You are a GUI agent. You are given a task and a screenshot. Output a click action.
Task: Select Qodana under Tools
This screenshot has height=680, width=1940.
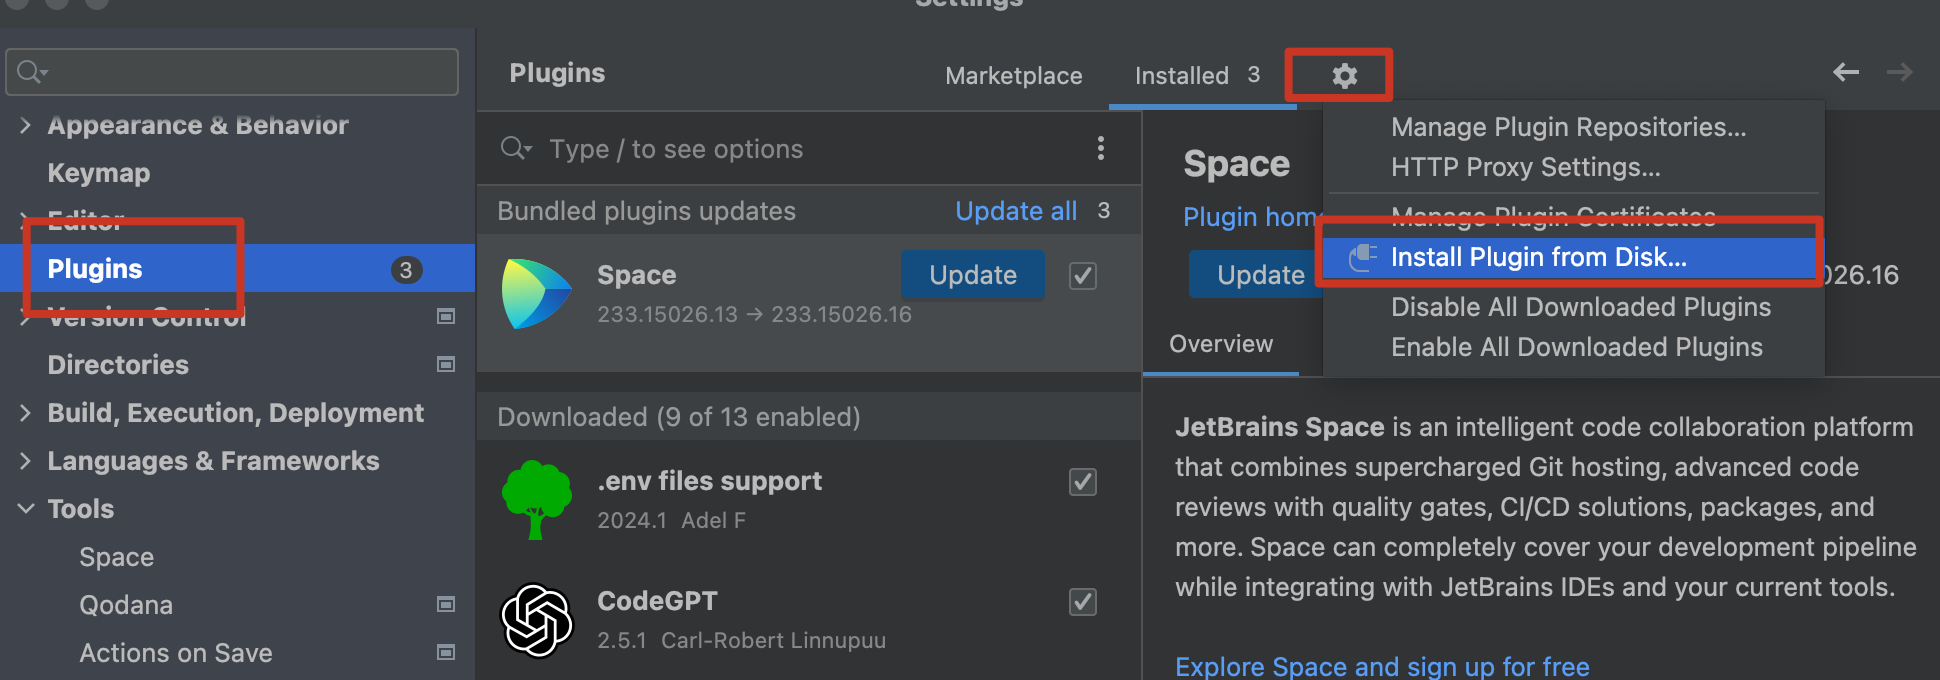click(126, 605)
